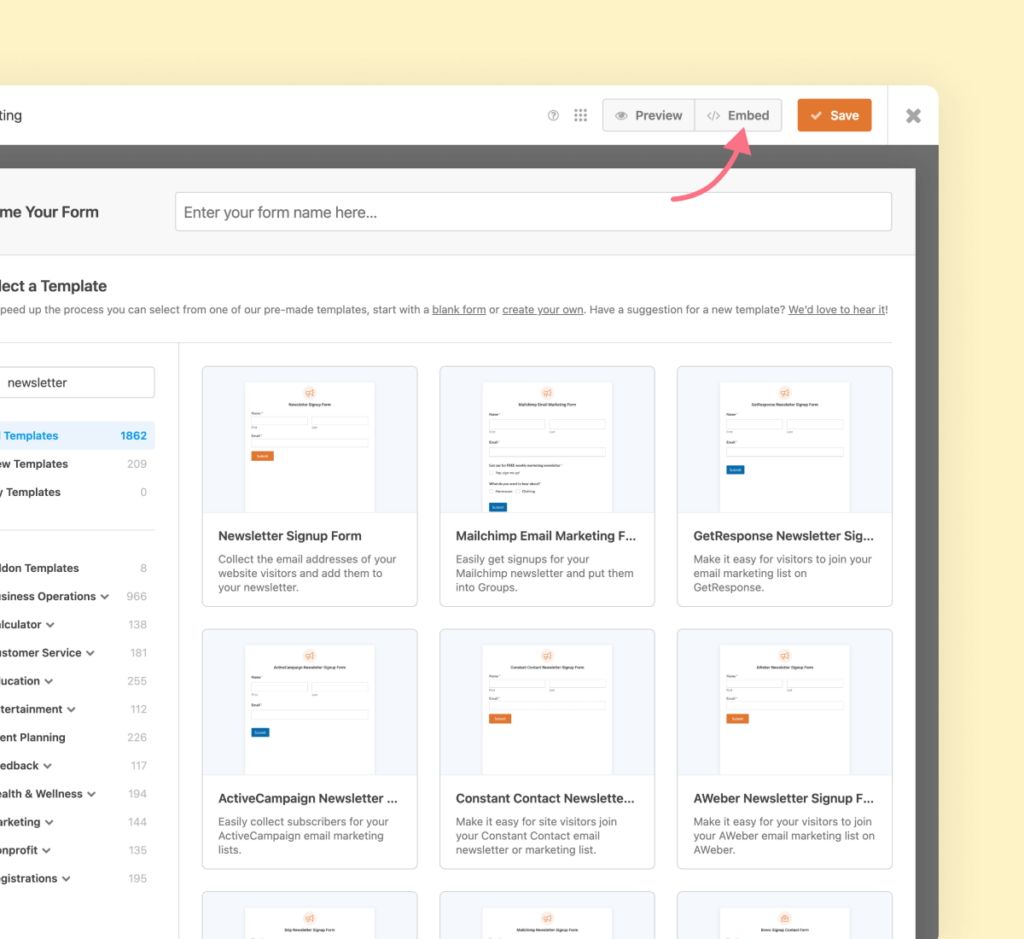This screenshot has width=1024, height=939.
Task: Expand the Marketing category chevron
Action: [49, 822]
